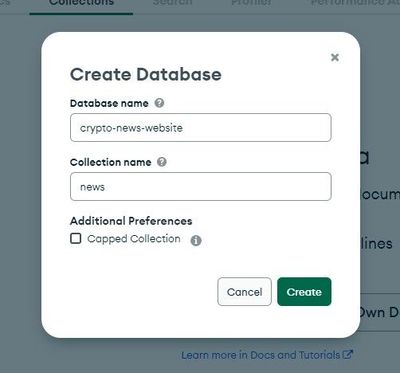Close the Create Database dialog with X

point(335,57)
